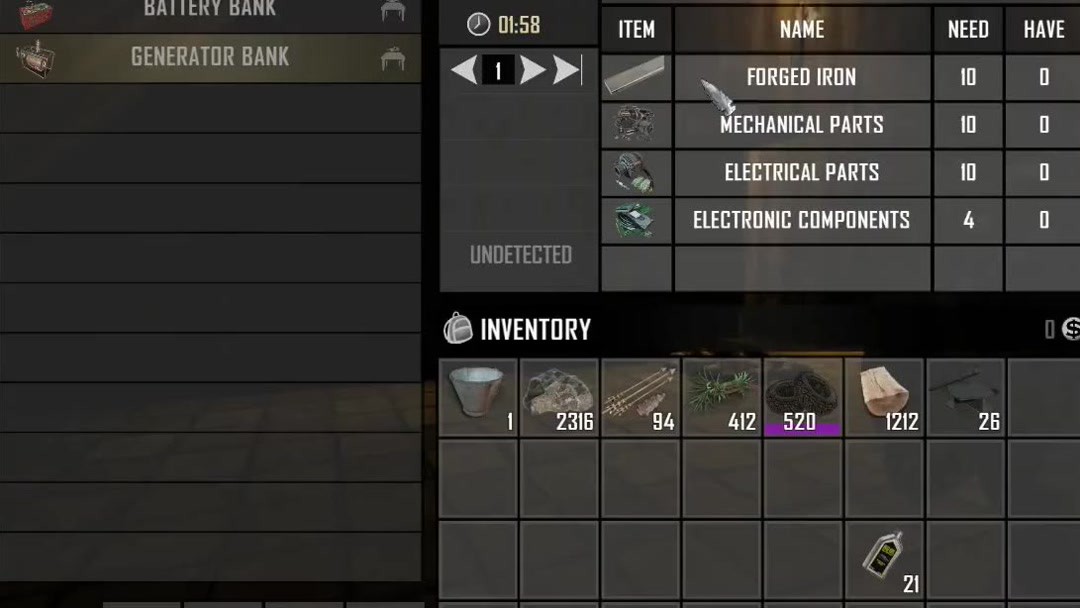Pick the bucket in inventory
This screenshot has height=608, width=1080.
[x=478, y=397]
